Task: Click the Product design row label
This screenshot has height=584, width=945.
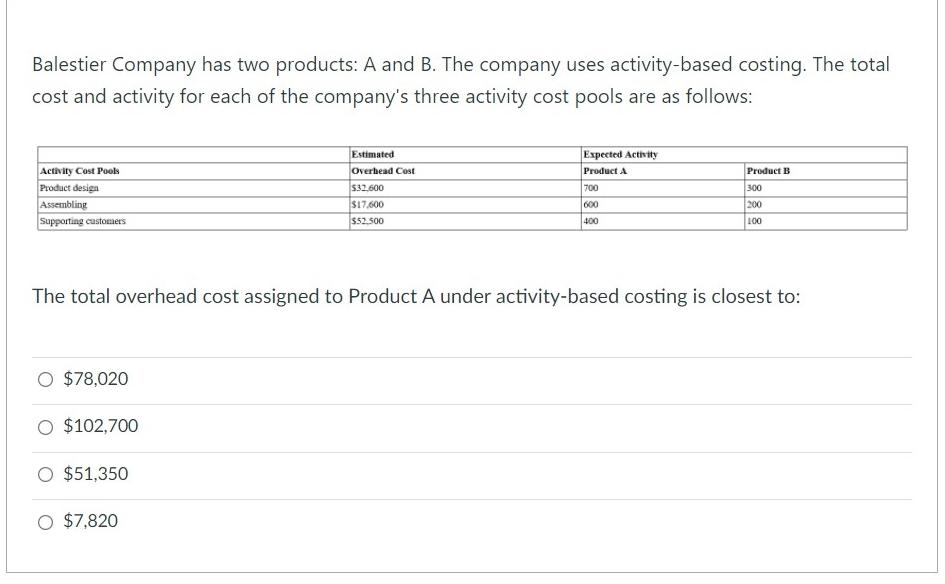Action: click(x=193, y=188)
